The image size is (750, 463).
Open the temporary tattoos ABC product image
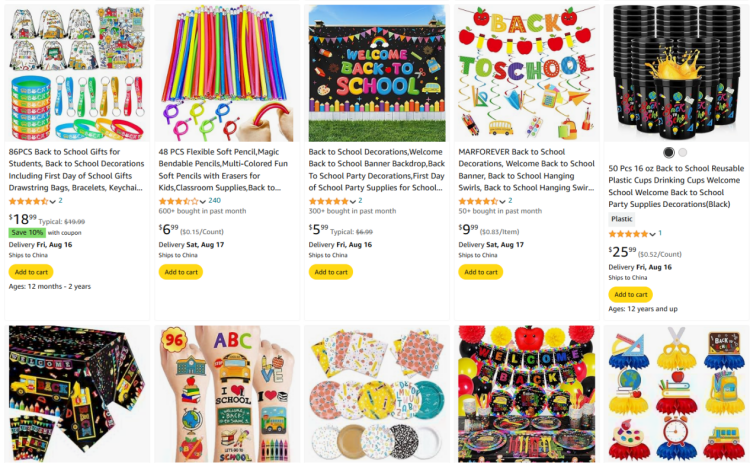coord(227,394)
